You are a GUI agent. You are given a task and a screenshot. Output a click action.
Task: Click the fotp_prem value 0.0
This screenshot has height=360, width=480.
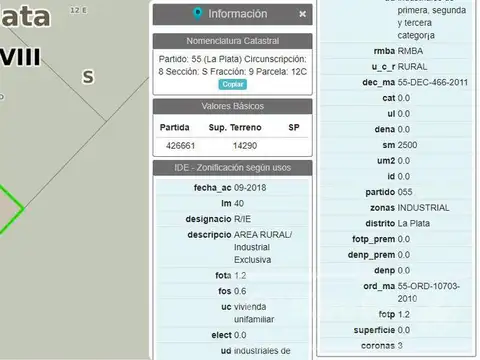[404, 239]
